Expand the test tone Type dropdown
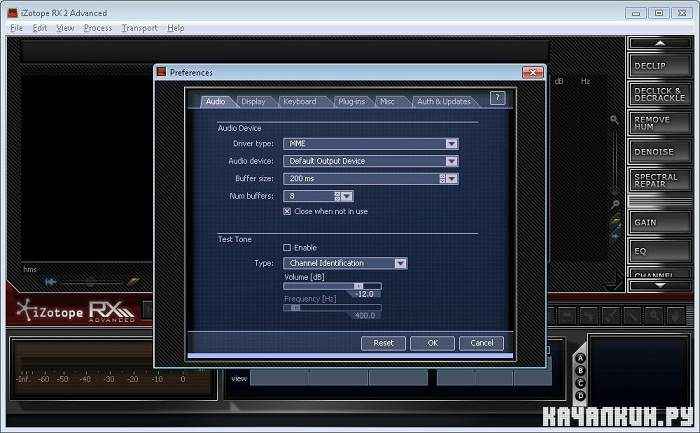700x433 pixels. click(400, 263)
